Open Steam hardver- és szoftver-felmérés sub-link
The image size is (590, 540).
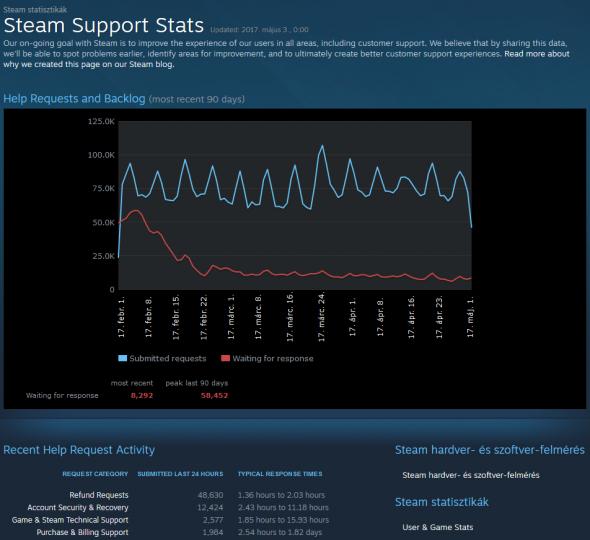point(471,475)
